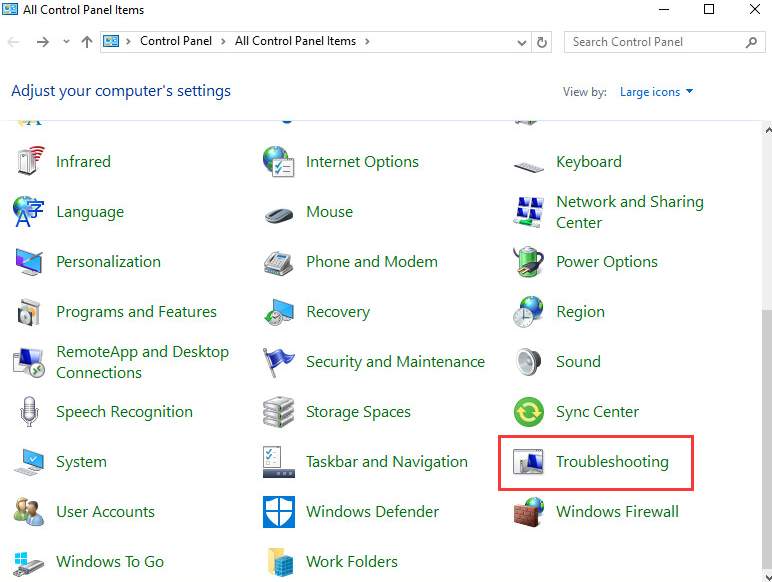The image size is (772, 582).
Task: Expand the address bar history dropdown
Action: [x=522, y=43]
